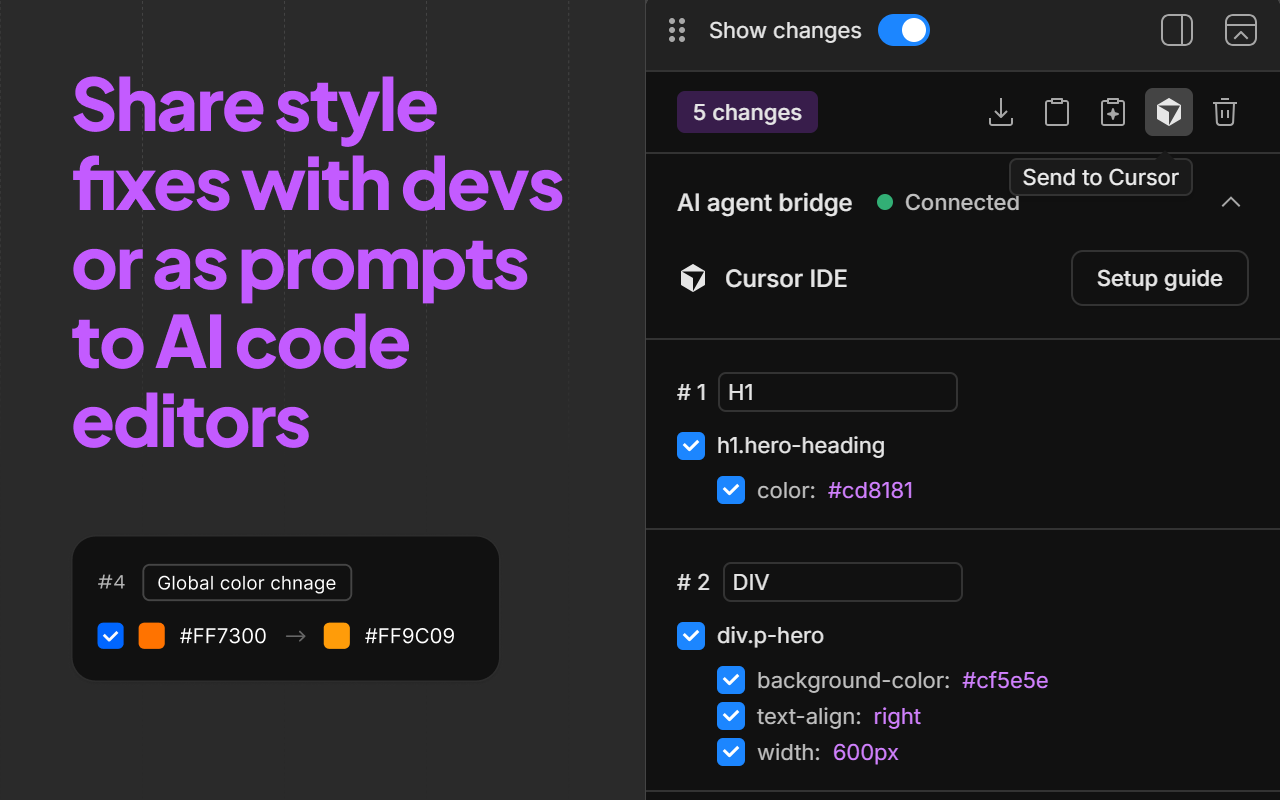Uncheck the h1.hero-heading change
This screenshot has width=1280, height=800.
[x=691, y=445]
